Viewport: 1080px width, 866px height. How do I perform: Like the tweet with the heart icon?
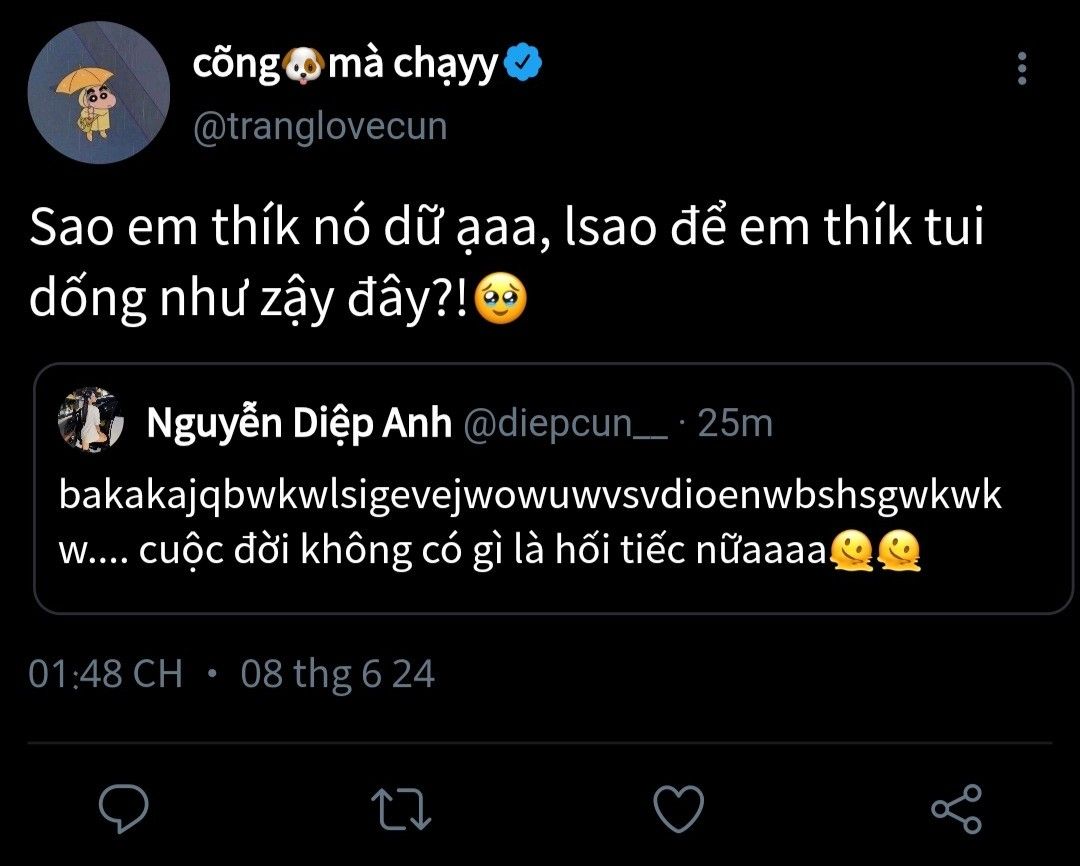click(x=678, y=806)
